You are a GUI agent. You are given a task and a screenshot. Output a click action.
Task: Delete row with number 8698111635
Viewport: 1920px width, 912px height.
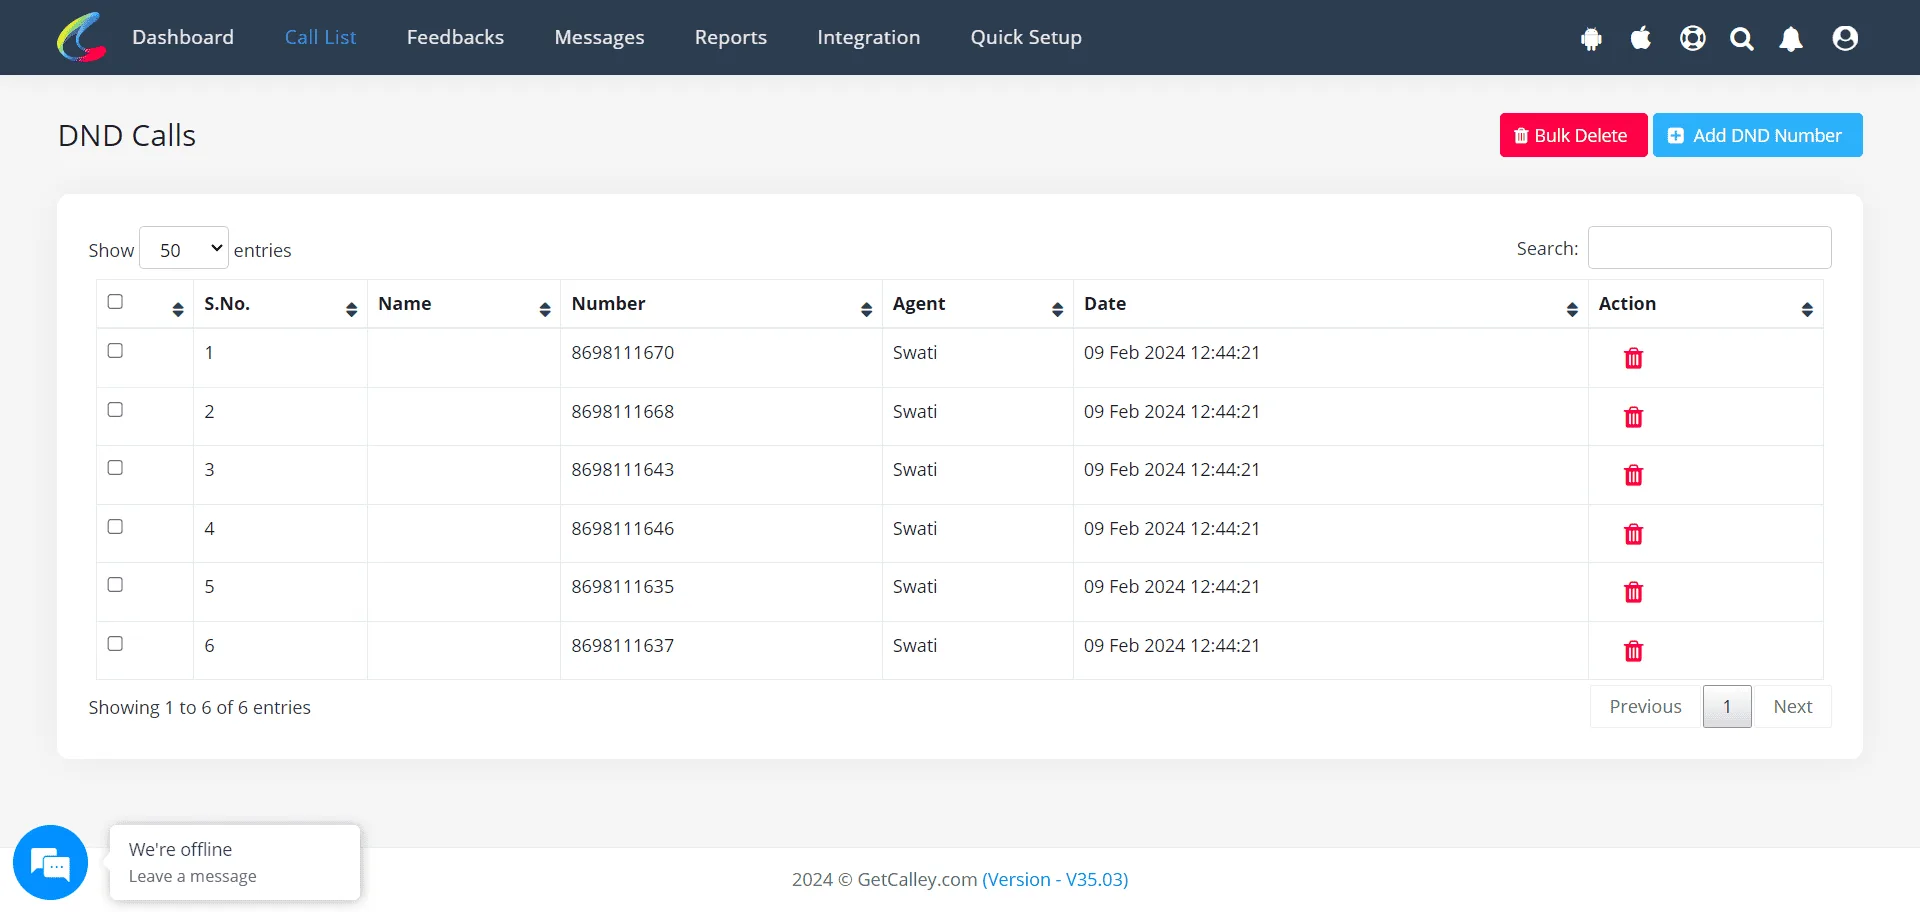[x=1633, y=592]
